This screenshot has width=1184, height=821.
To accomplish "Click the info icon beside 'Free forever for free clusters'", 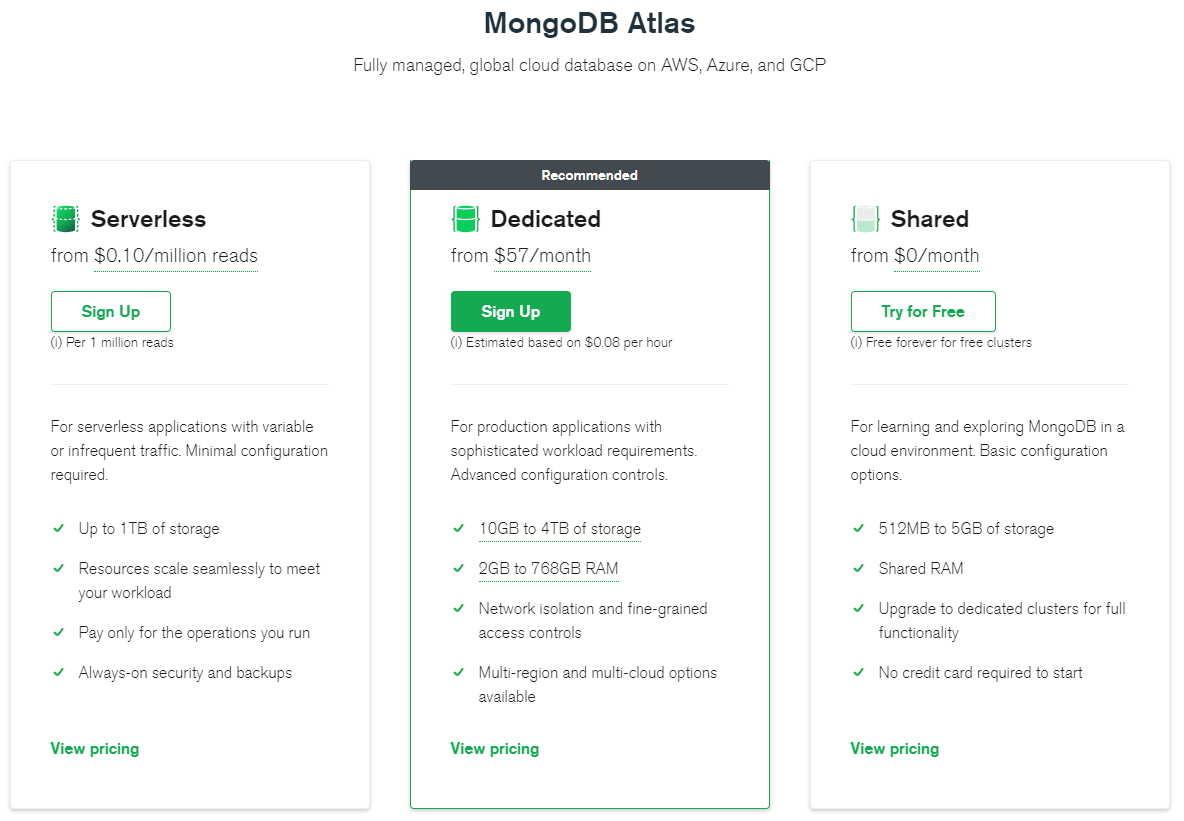I will (x=855, y=341).
